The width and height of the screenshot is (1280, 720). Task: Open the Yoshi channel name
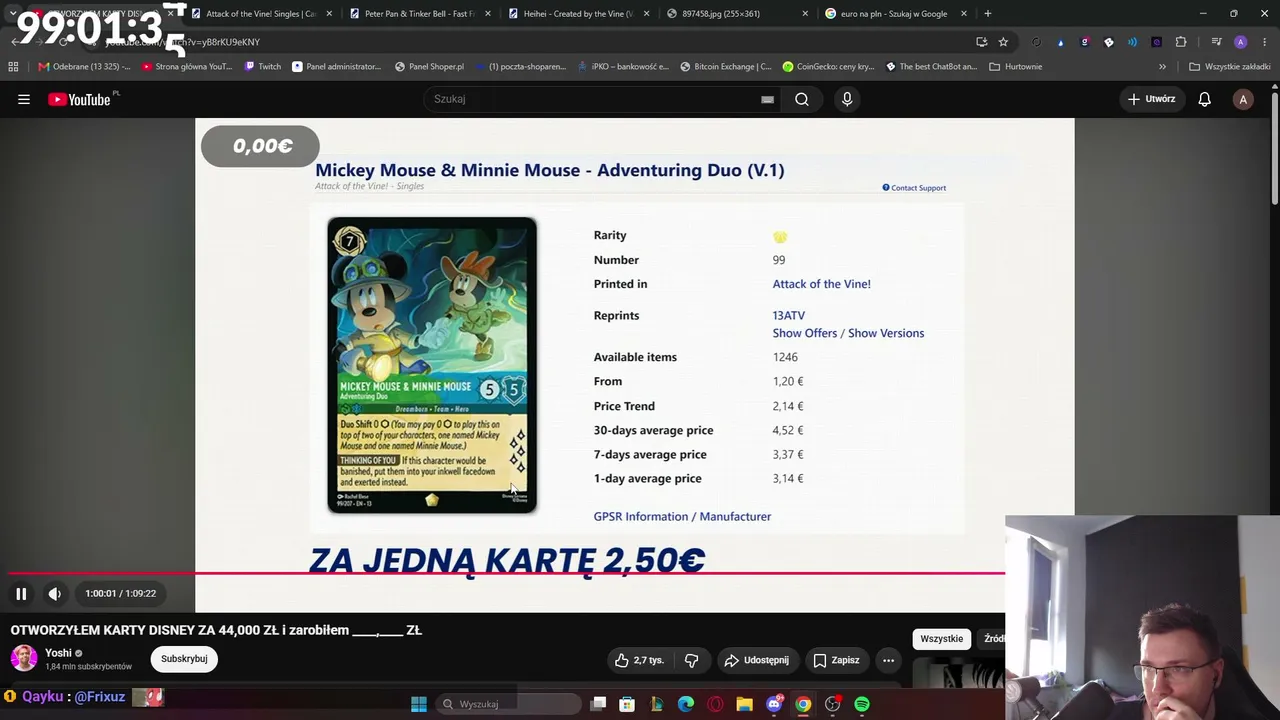pos(58,653)
